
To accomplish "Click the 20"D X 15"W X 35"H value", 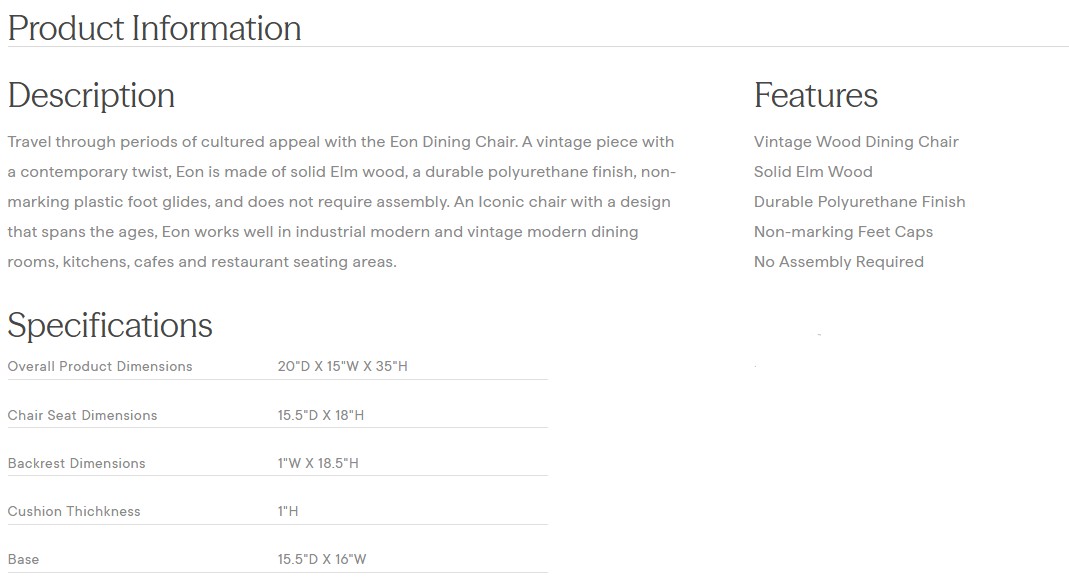I will pos(342,366).
